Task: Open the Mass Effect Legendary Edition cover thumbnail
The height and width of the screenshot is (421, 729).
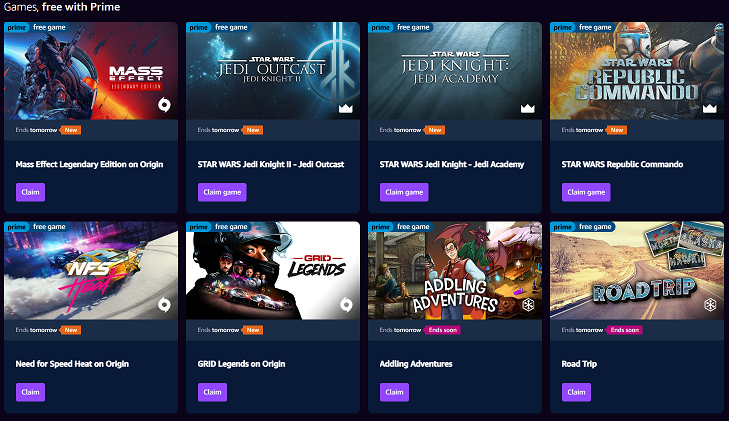Action: click(x=91, y=71)
